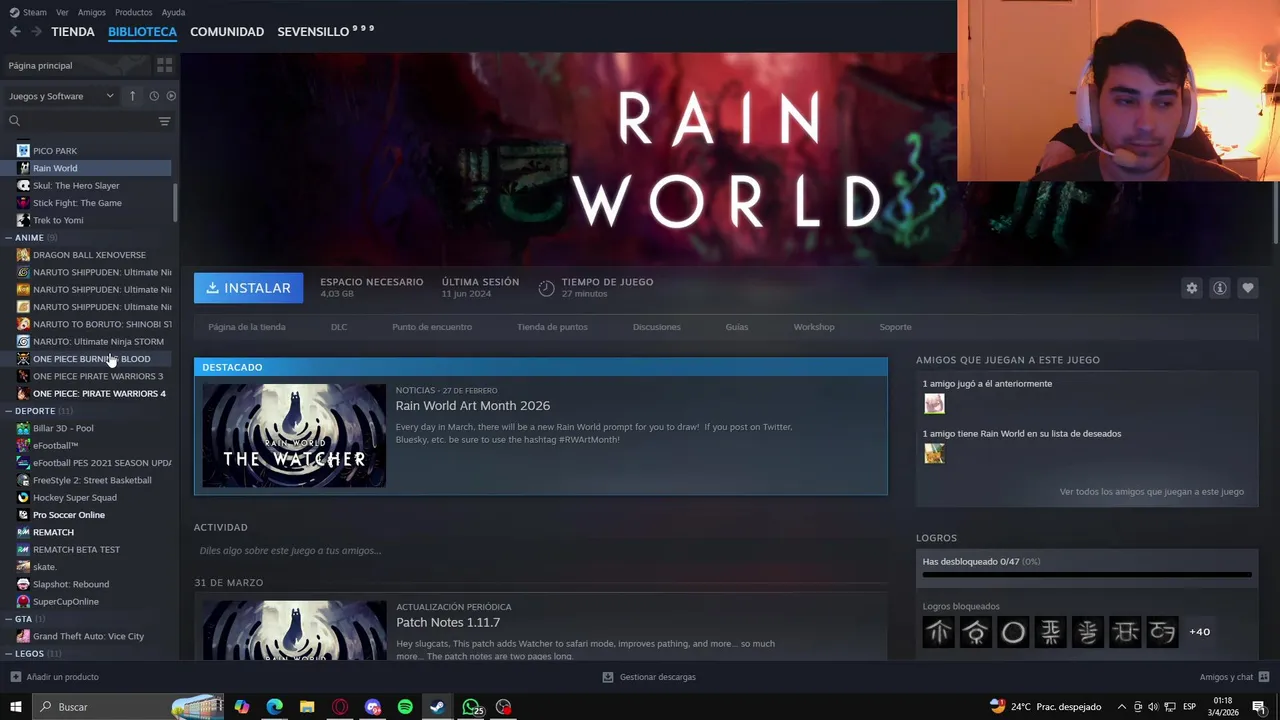Open The Watcher featured news thumbnail
The height and width of the screenshot is (720, 1280).
click(x=294, y=436)
